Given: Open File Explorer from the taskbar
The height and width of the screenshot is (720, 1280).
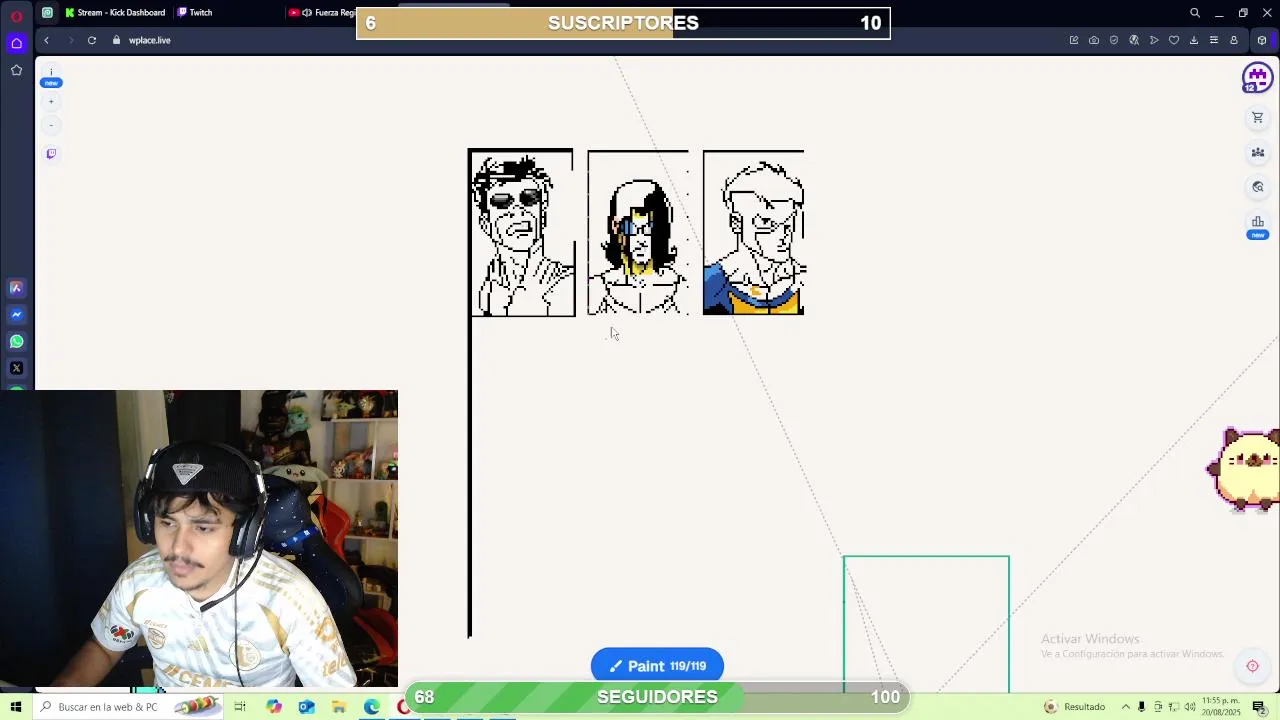Looking at the screenshot, I should [339, 707].
